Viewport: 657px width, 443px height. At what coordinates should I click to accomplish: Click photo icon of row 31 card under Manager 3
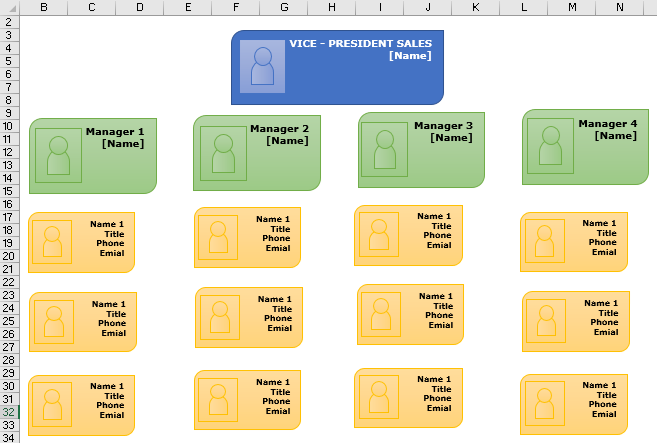click(379, 397)
